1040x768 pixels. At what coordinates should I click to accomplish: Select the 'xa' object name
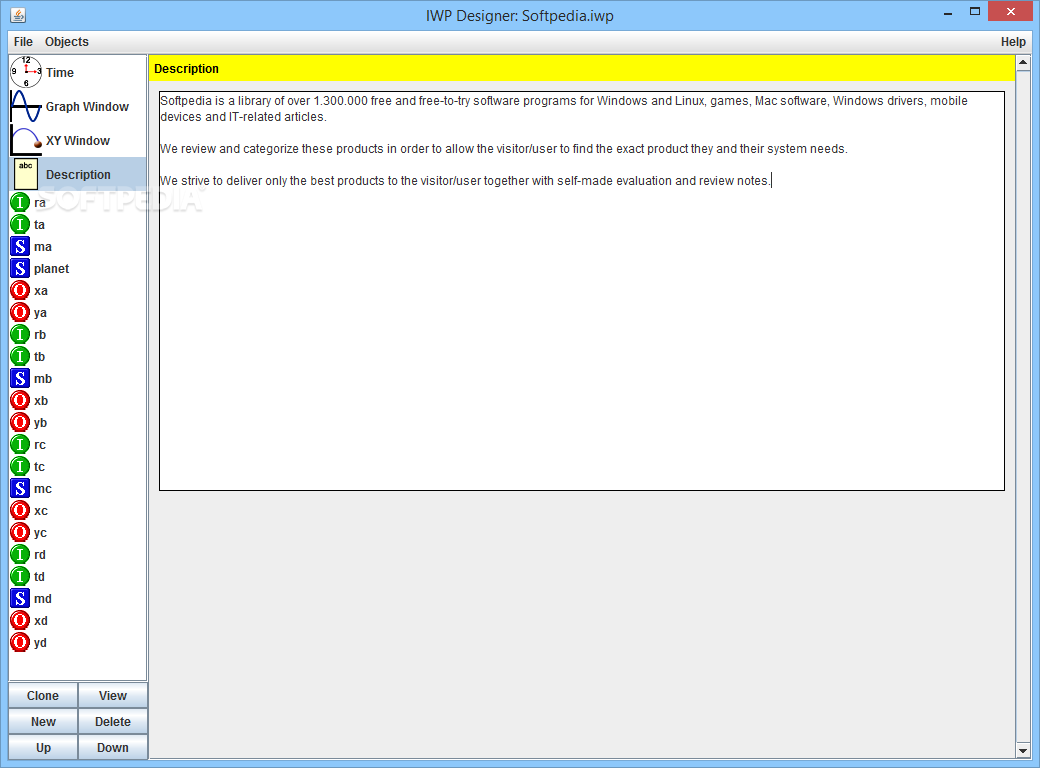(x=40, y=290)
